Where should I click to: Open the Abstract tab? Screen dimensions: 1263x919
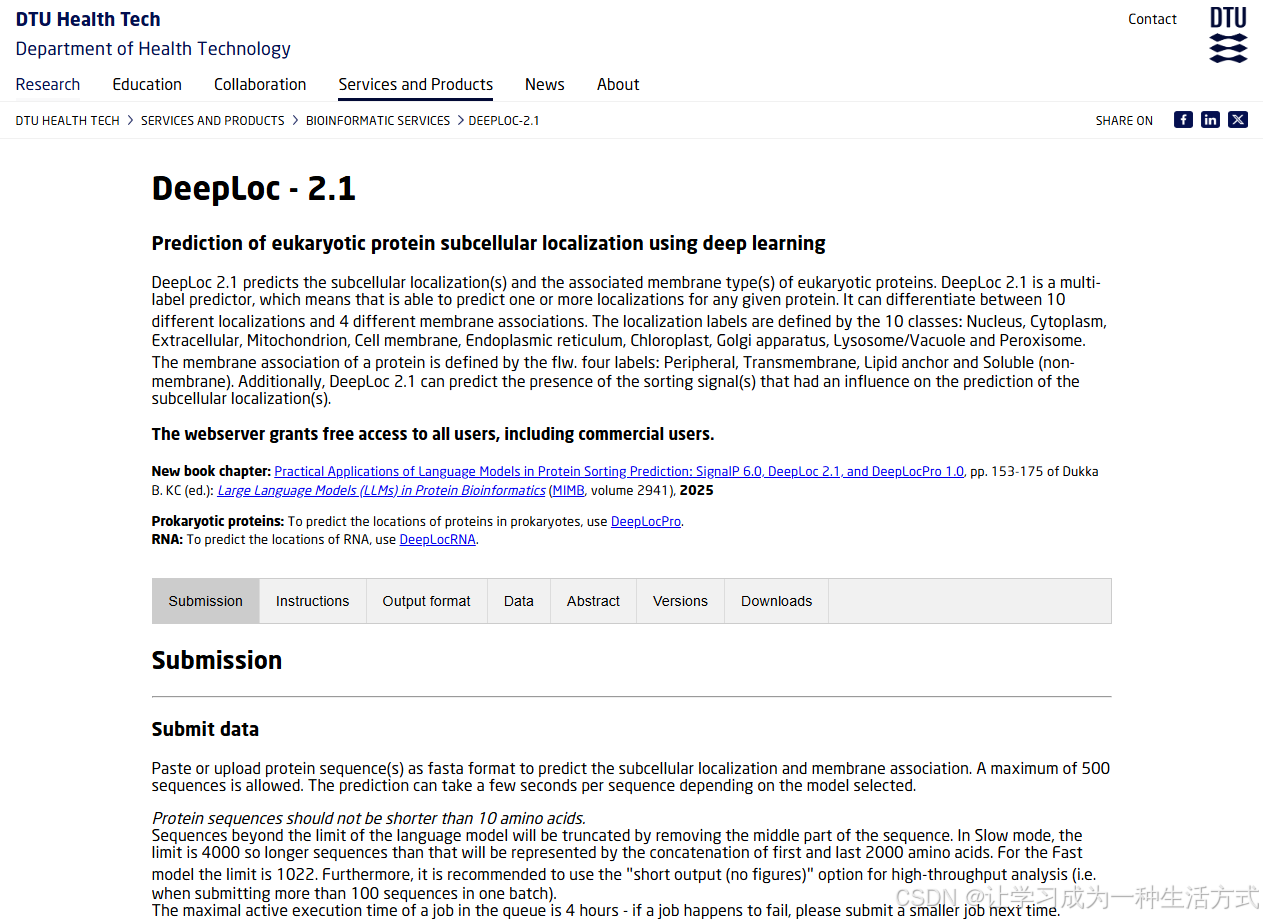[594, 601]
